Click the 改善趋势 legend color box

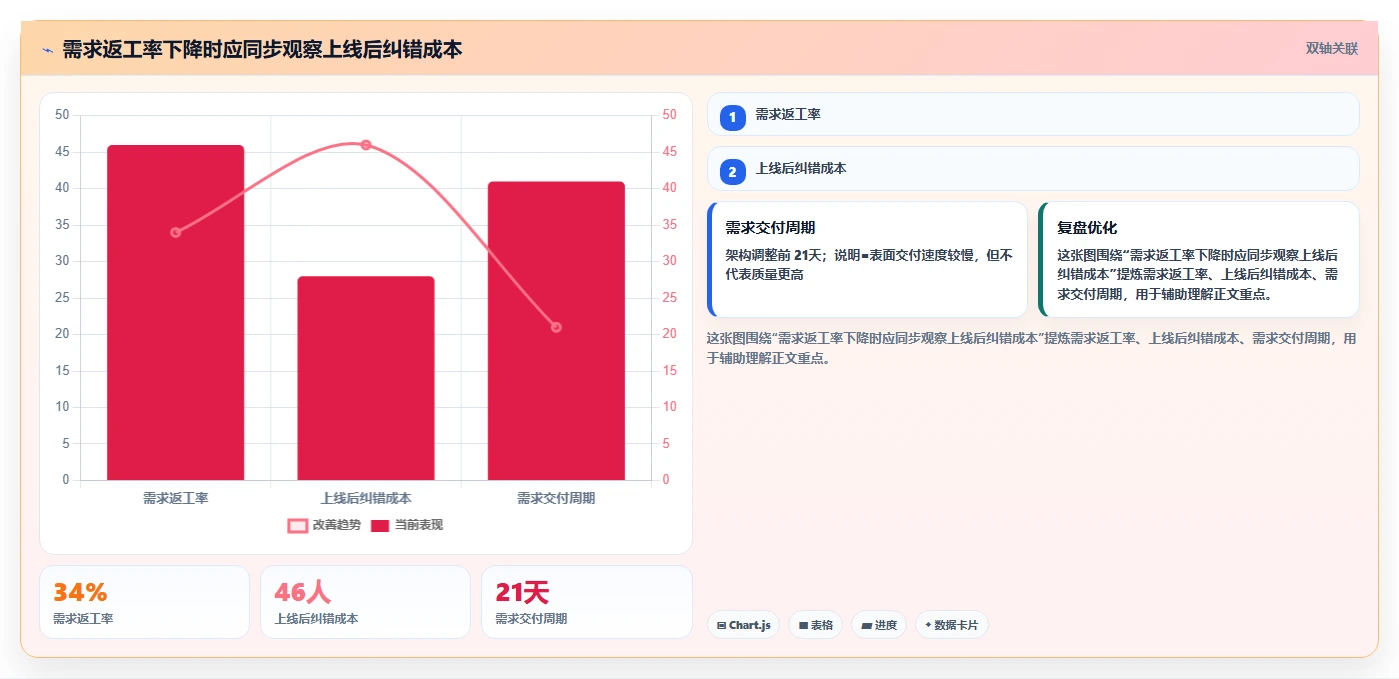[298, 525]
